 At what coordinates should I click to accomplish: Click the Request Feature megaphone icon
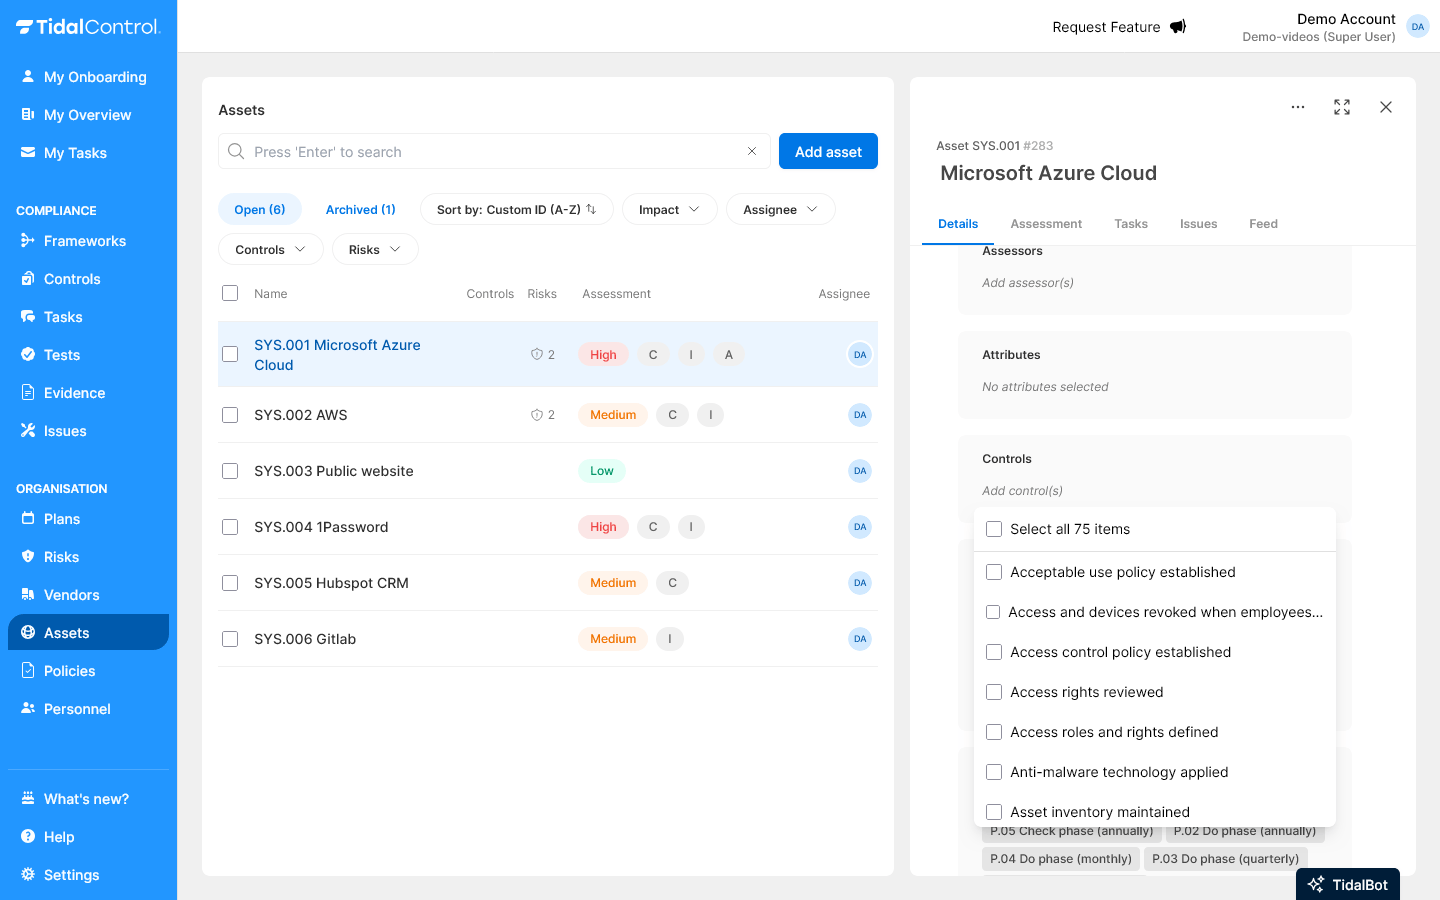pyautogui.click(x=1178, y=27)
